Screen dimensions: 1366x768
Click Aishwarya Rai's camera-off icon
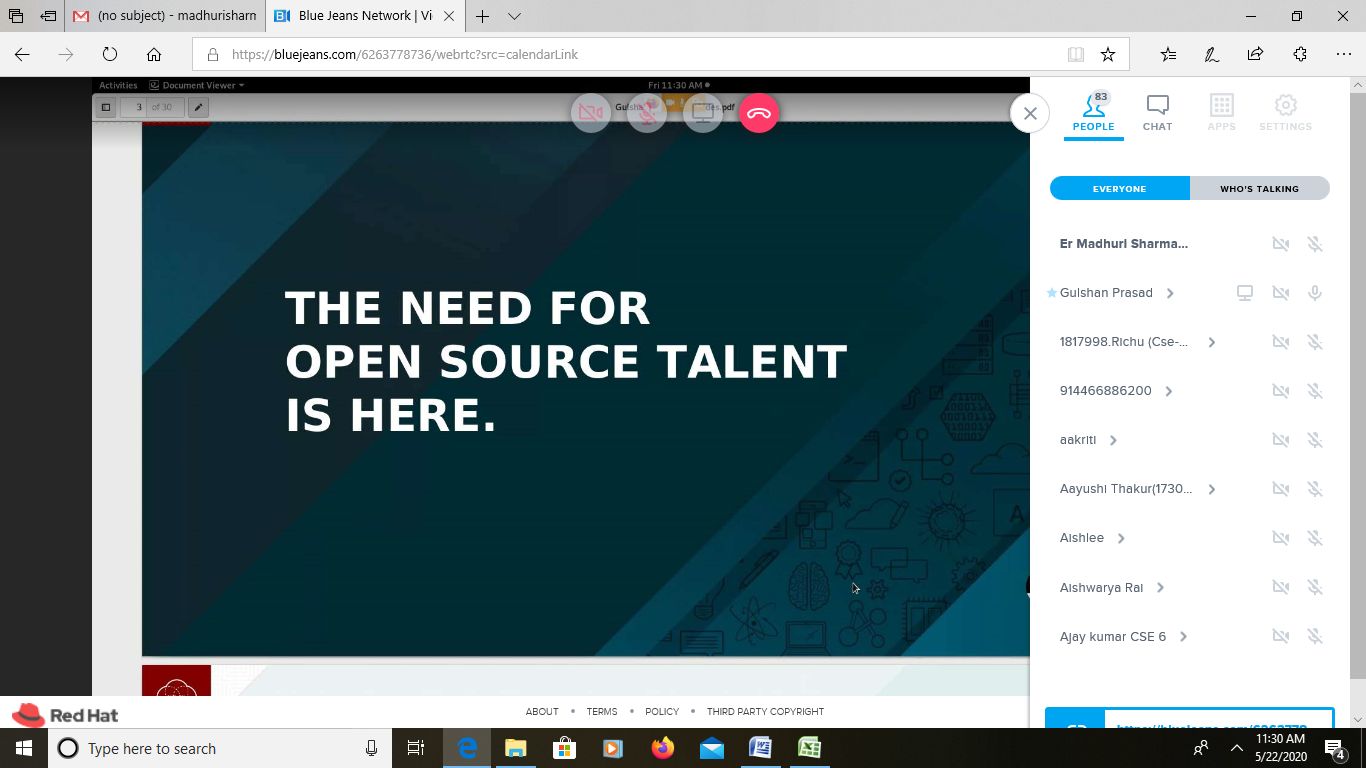(1280, 587)
